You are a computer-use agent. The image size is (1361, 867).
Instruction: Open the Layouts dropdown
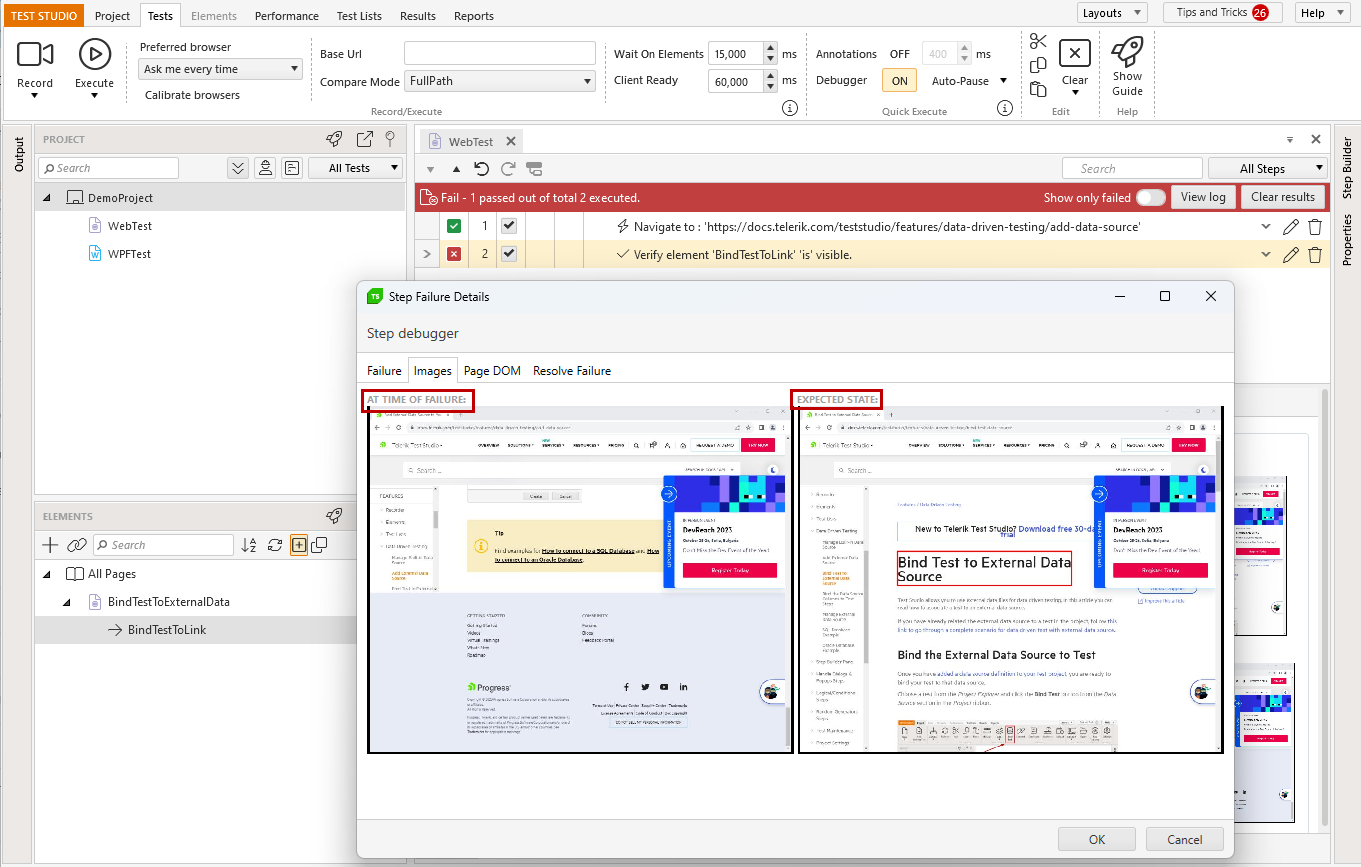pyautogui.click(x=1112, y=13)
